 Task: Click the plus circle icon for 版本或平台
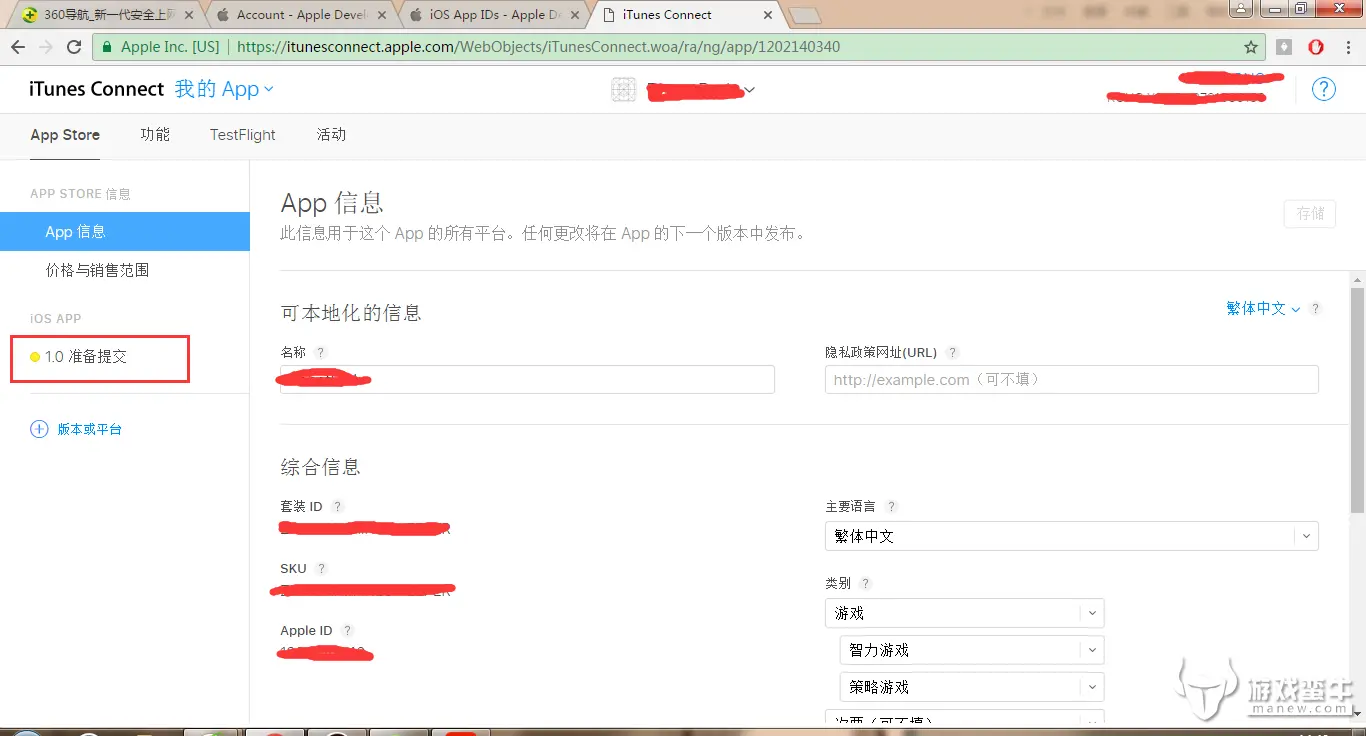tap(39, 429)
